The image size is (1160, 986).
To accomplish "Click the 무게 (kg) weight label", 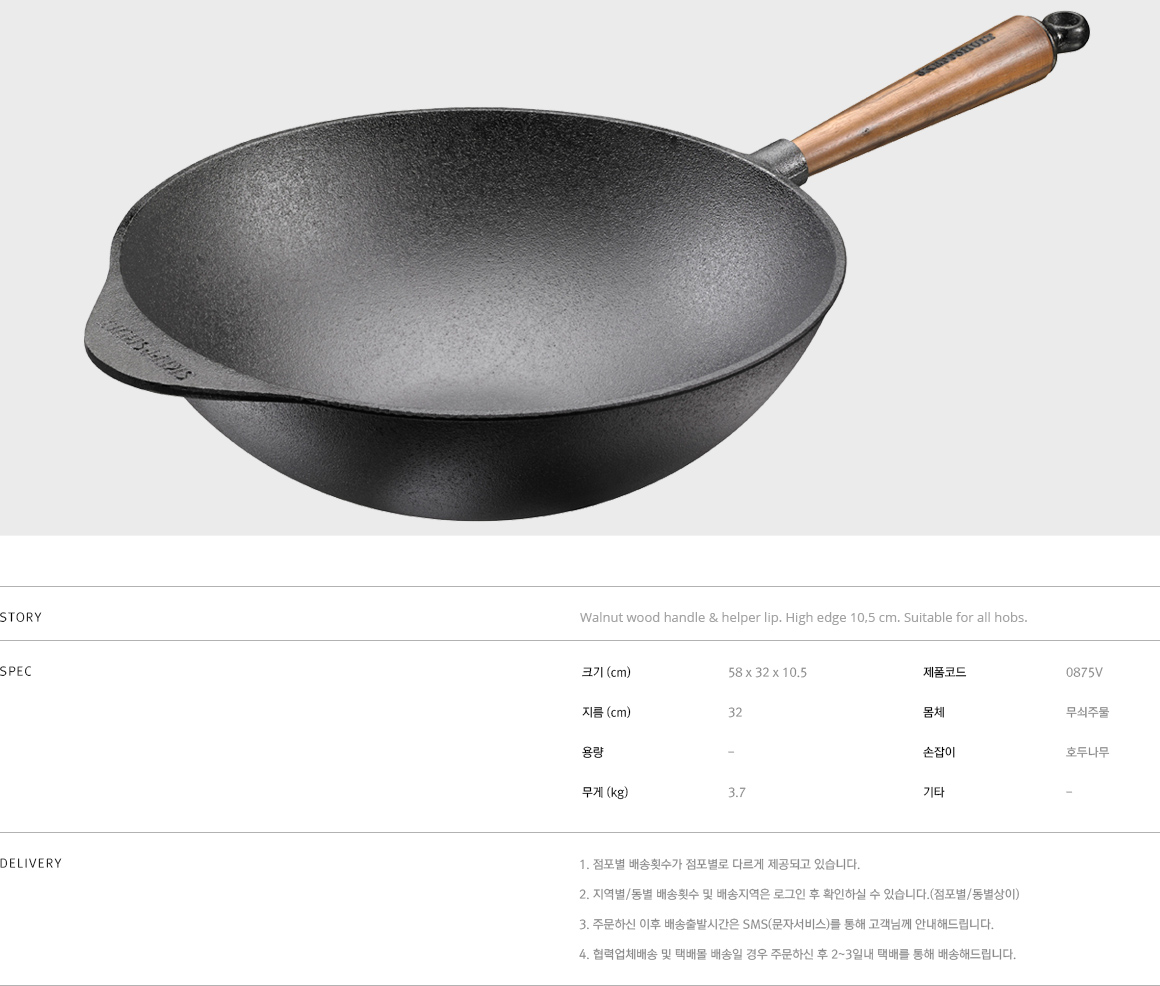I will click(604, 792).
